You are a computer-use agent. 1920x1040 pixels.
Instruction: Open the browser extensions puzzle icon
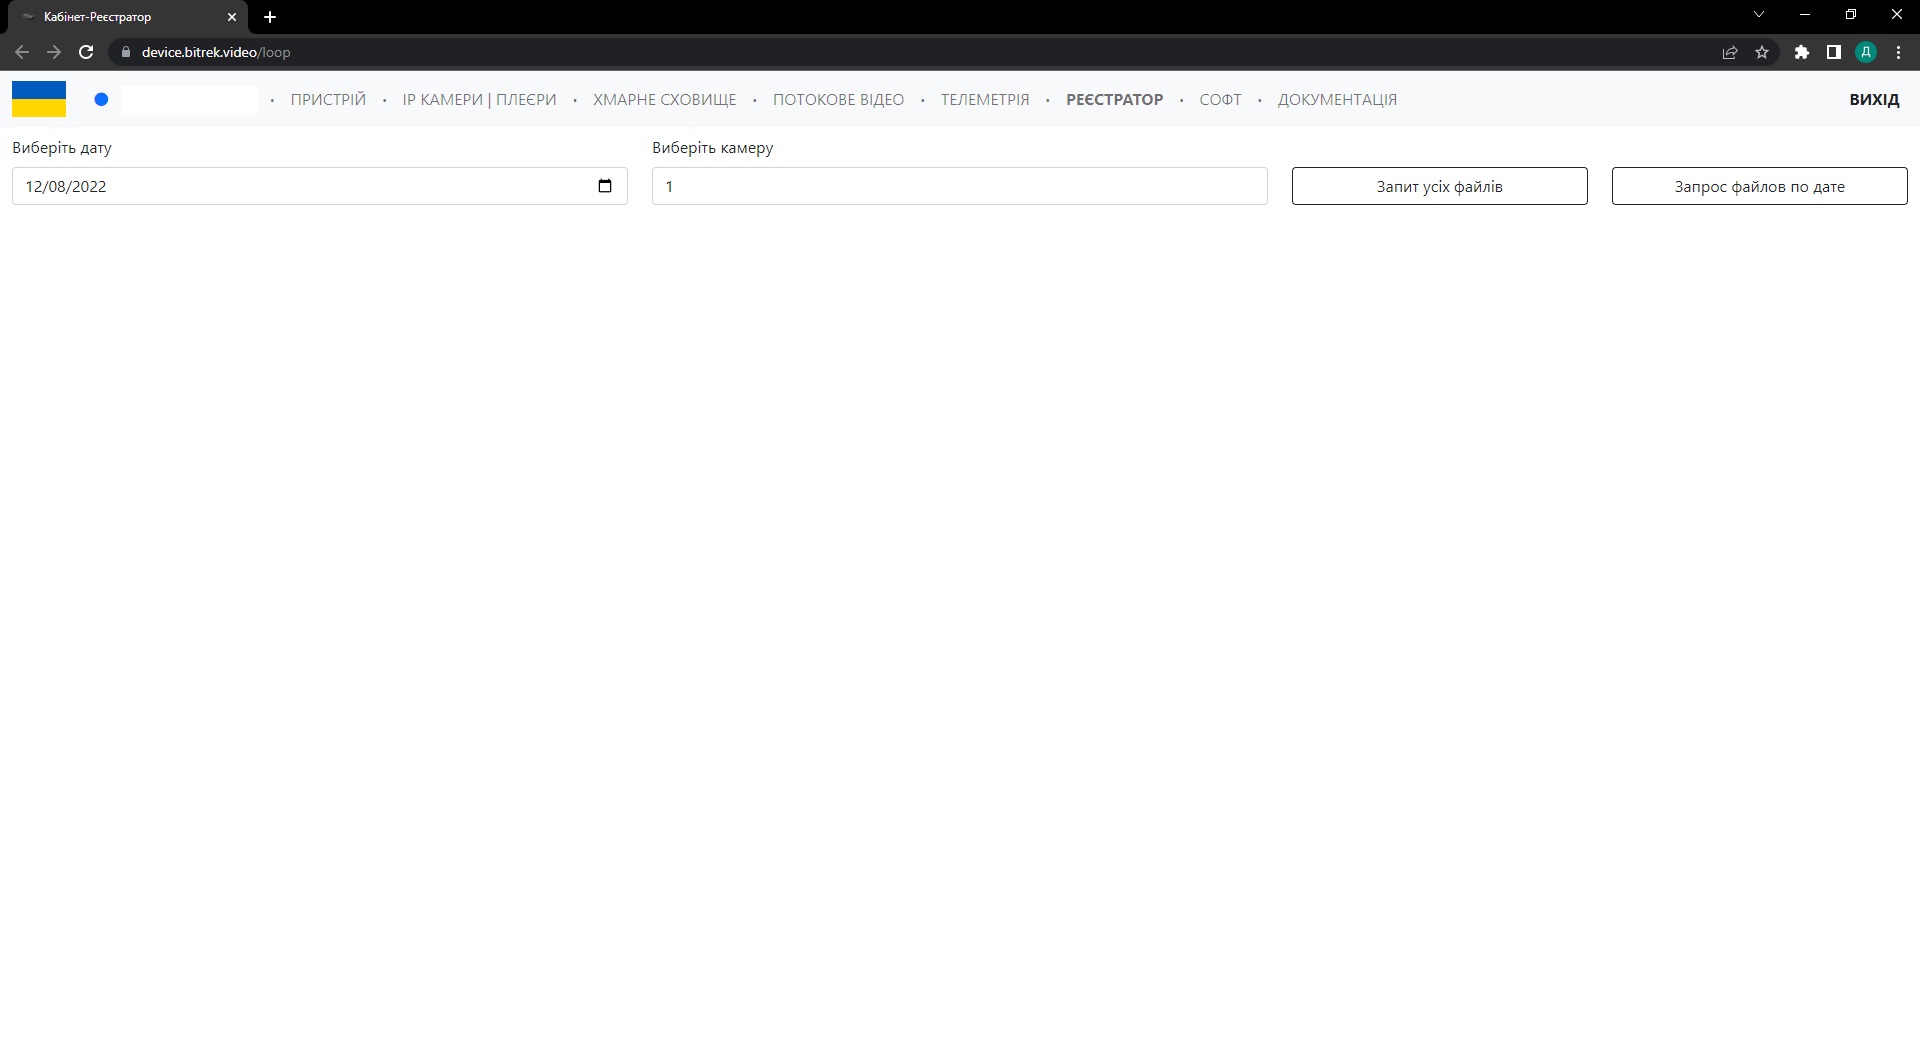[1801, 52]
